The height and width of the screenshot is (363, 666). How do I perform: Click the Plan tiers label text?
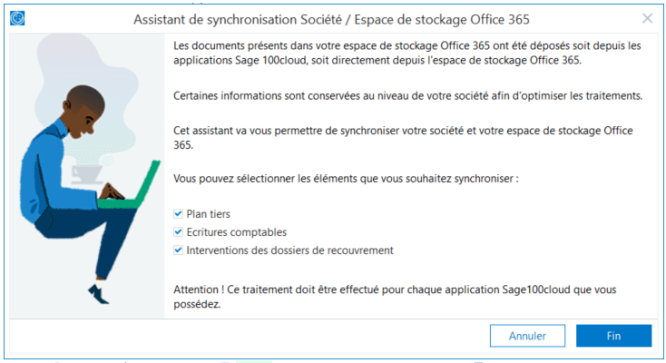[208, 214]
